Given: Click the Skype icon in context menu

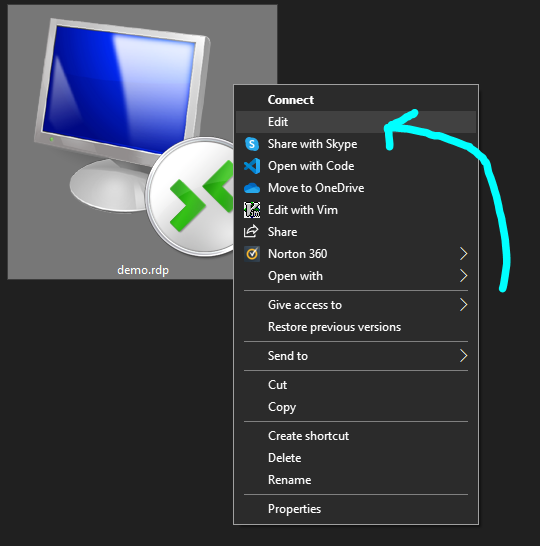Looking at the screenshot, I should pos(252,144).
